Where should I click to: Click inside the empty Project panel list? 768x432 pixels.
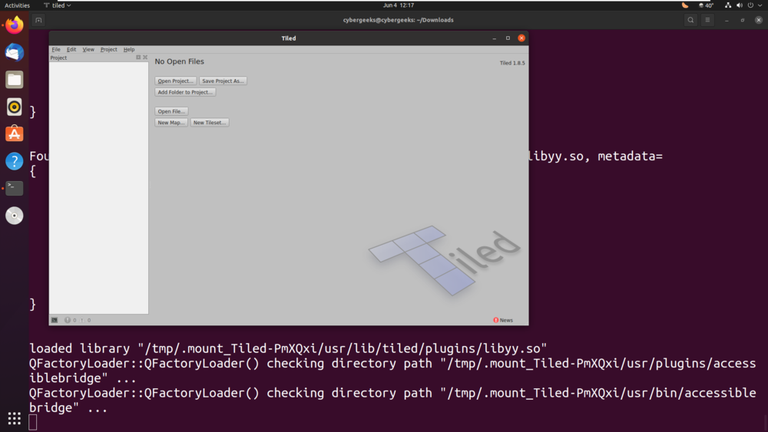tap(98, 188)
